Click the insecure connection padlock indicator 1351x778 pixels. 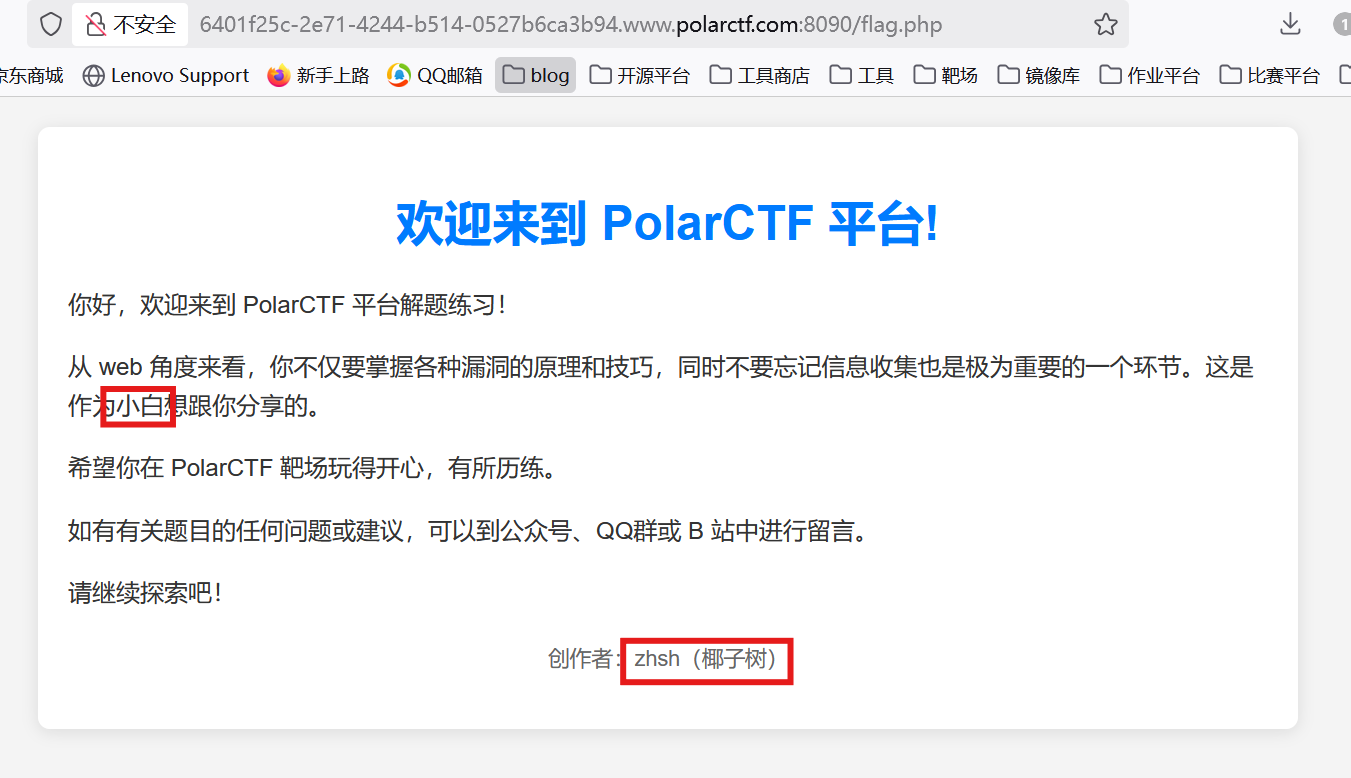(96, 24)
